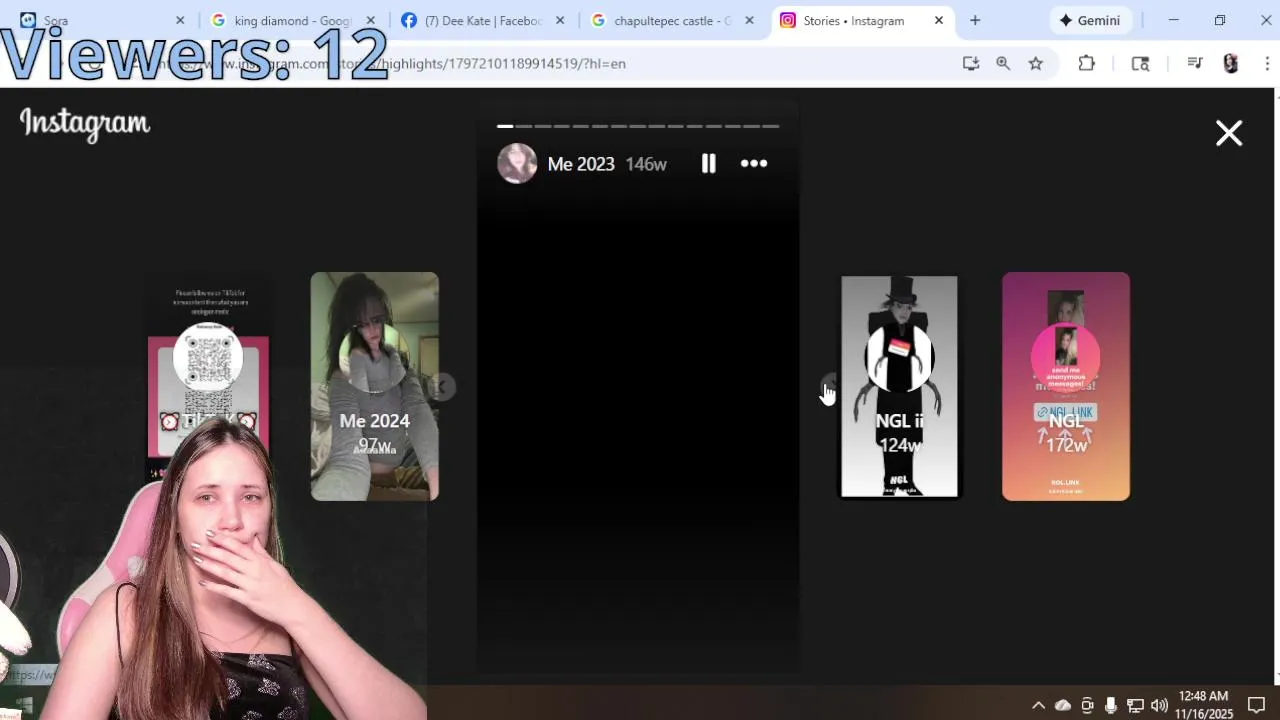
Task: Open the Gemini button
Action: click(1090, 20)
